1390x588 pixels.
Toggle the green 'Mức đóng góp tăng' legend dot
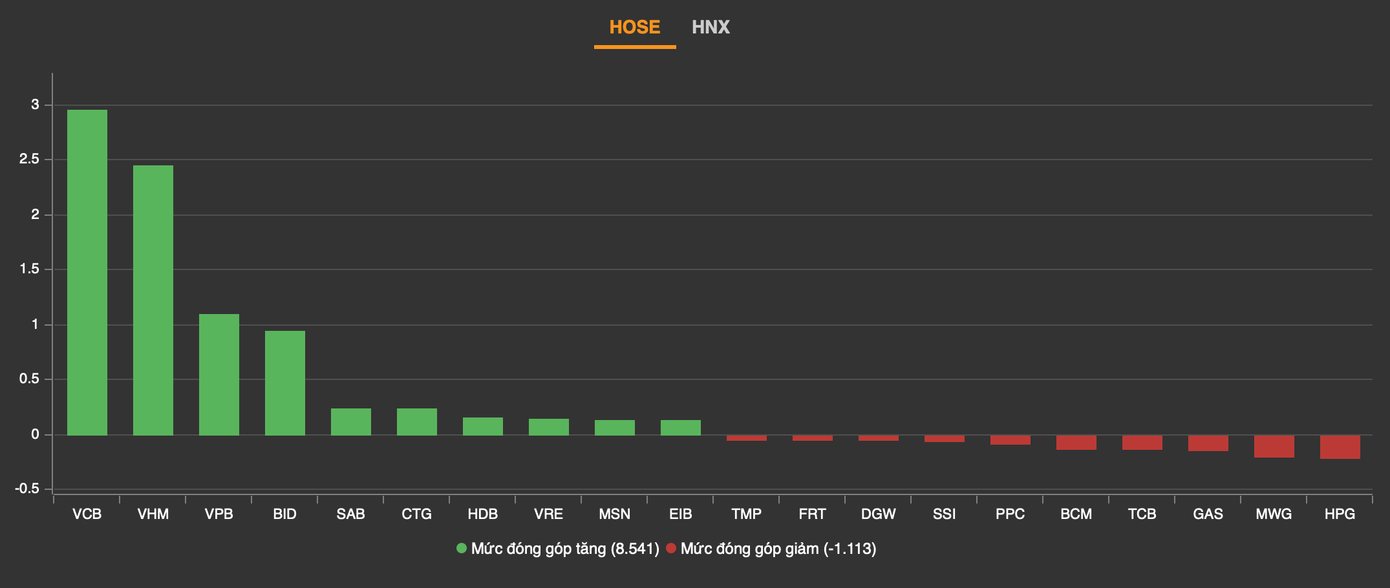coord(462,548)
